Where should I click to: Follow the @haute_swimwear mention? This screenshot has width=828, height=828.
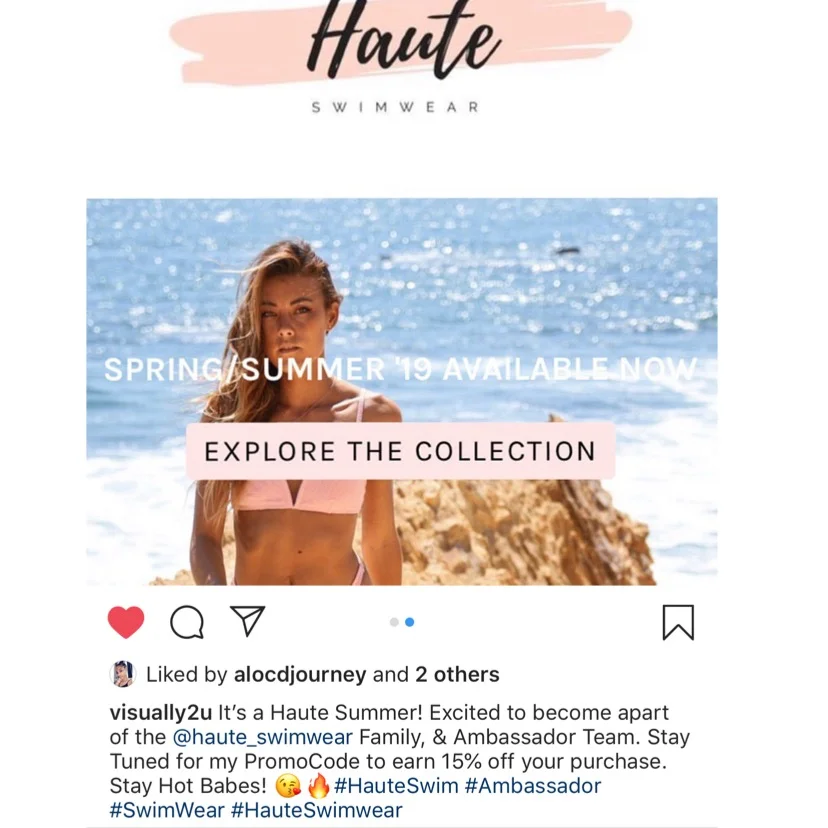click(262, 737)
